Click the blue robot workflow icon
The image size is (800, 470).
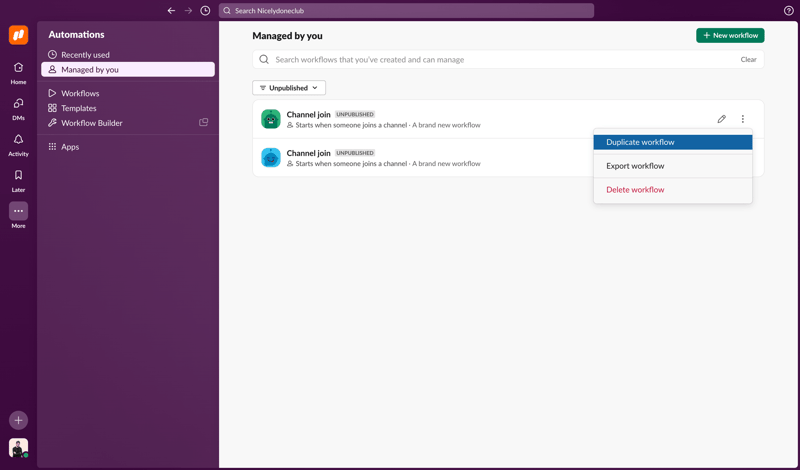point(271,158)
